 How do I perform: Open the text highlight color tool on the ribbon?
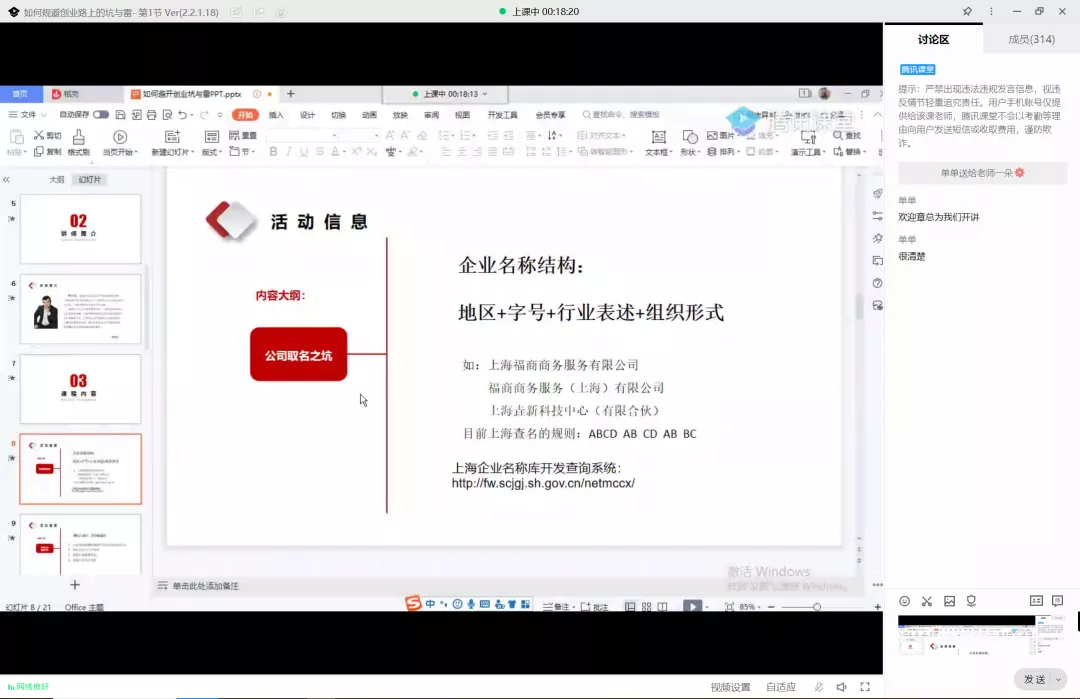point(414,152)
